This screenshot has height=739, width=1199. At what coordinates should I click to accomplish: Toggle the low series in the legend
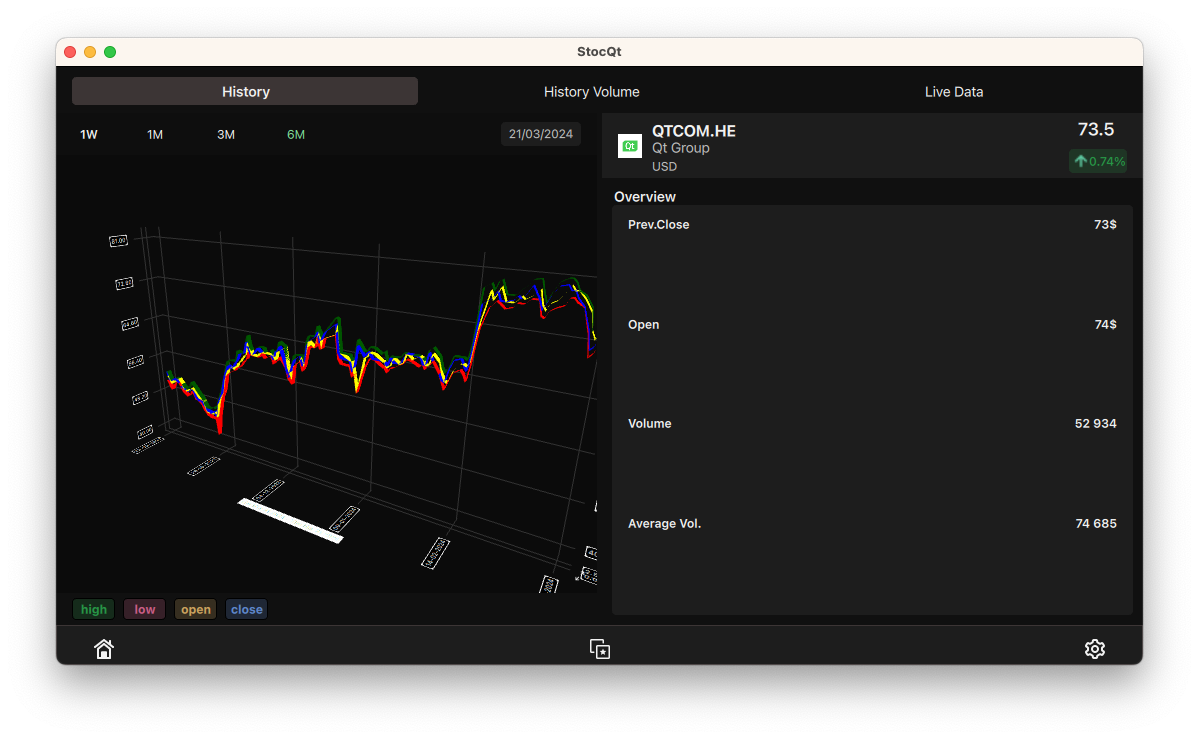pyautogui.click(x=144, y=609)
